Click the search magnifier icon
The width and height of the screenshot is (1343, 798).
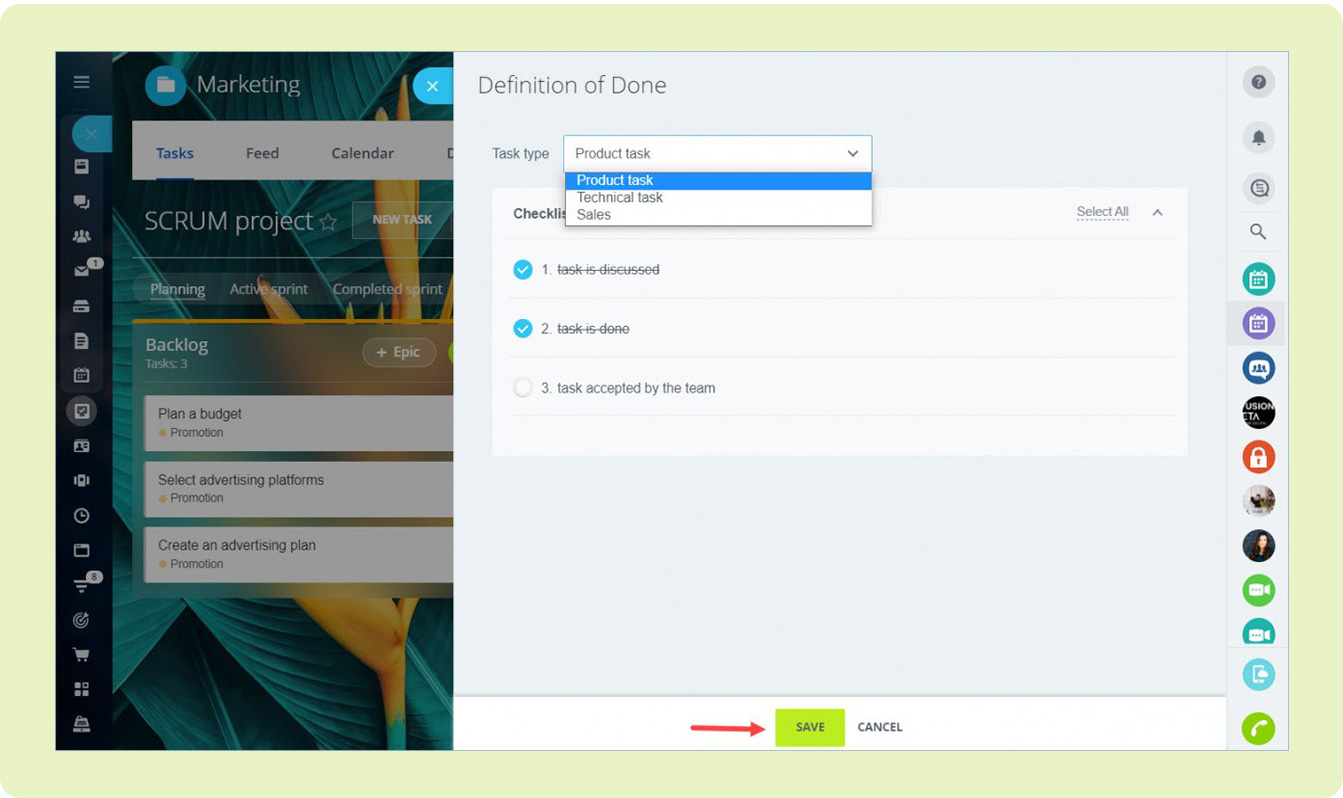pyautogui.click(x=1258, y=232)
